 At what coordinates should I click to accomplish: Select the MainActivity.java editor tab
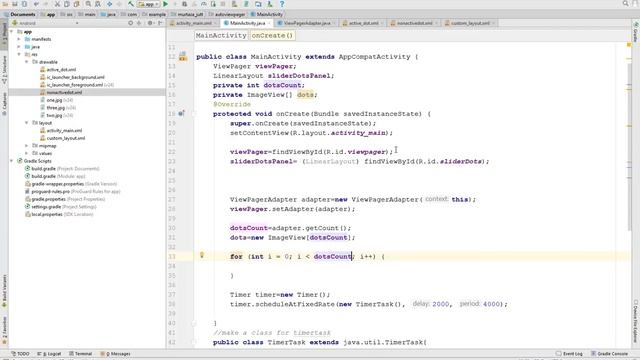[247, 23]
